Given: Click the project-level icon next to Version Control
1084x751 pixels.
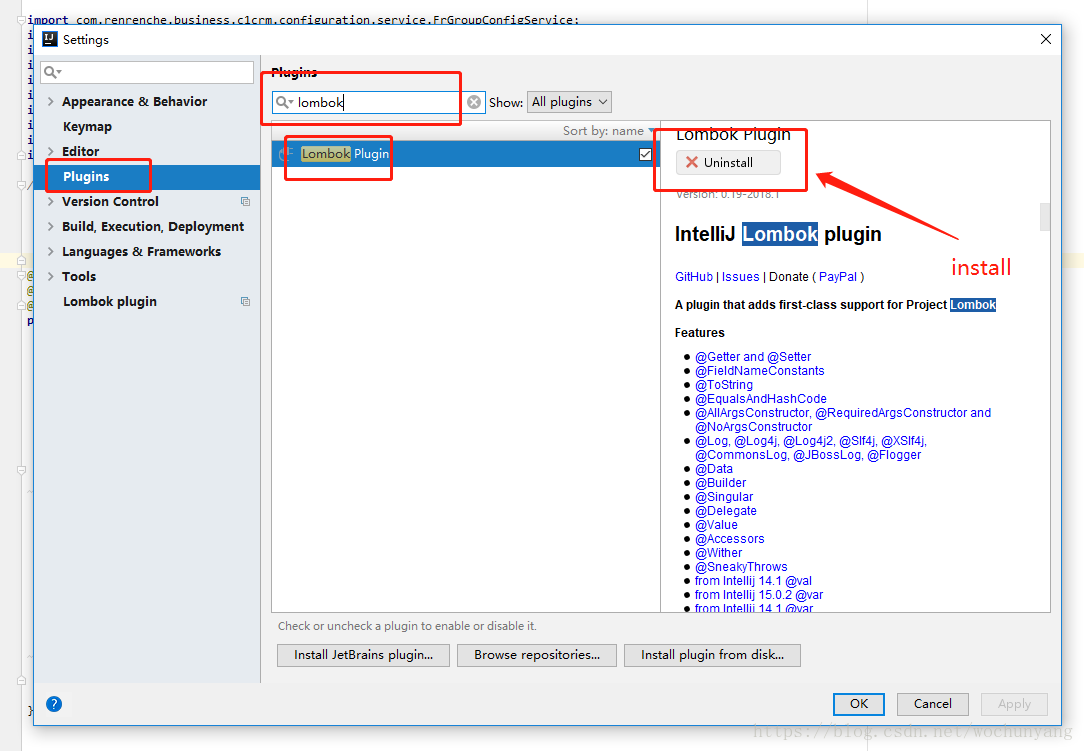Looking at the screenshot, I should [x=245, y=201].
